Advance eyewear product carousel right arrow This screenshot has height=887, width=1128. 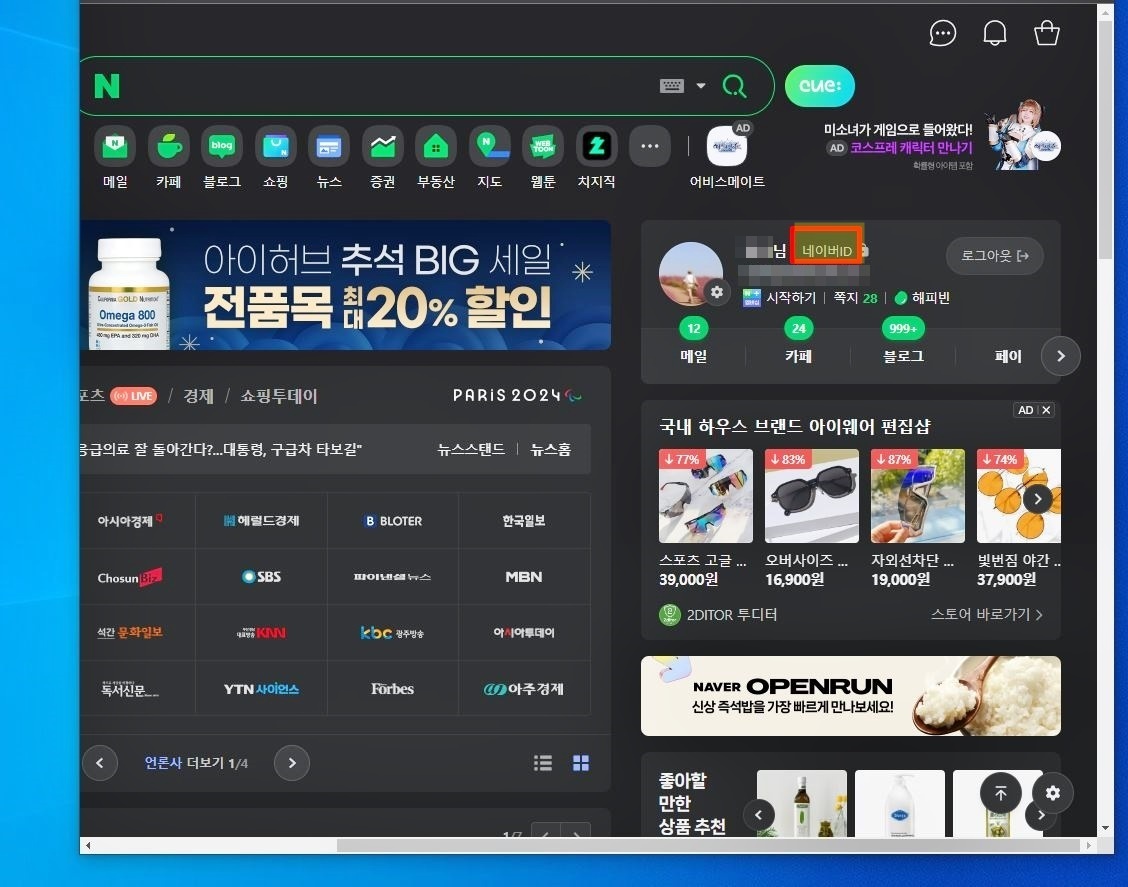pos(1037,499)
